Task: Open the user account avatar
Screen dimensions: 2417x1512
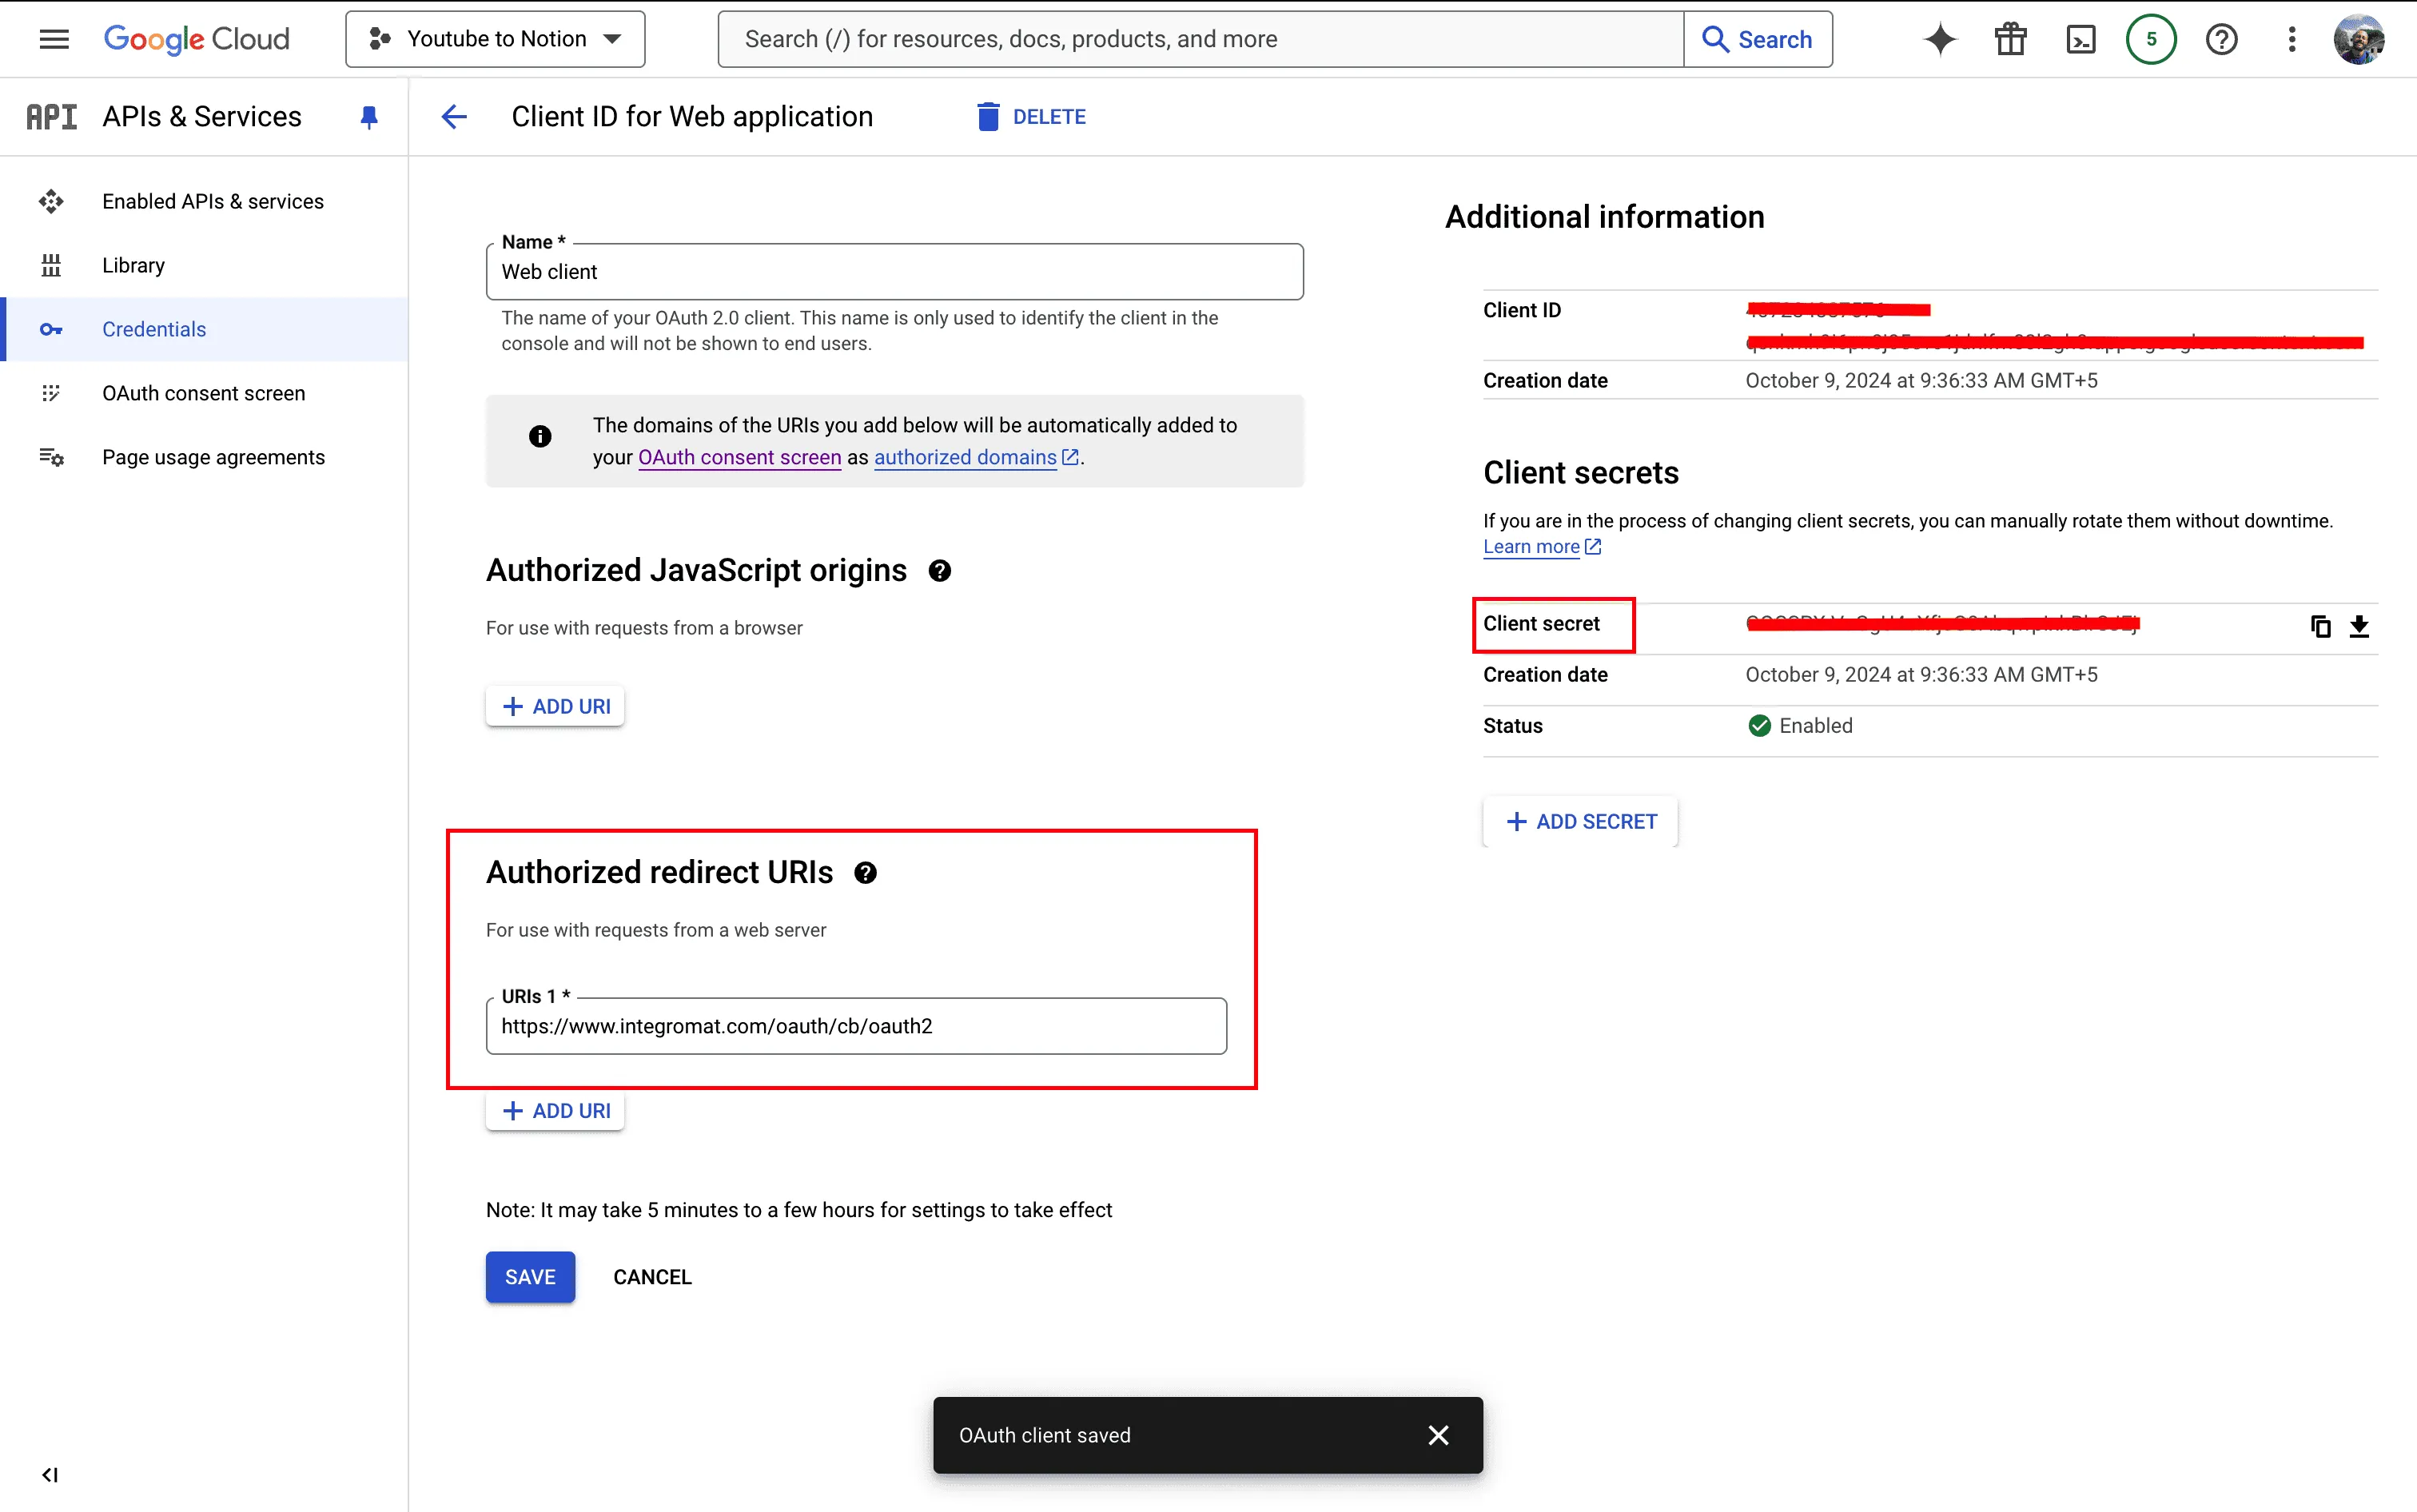Action: (x=2359, y=39)
